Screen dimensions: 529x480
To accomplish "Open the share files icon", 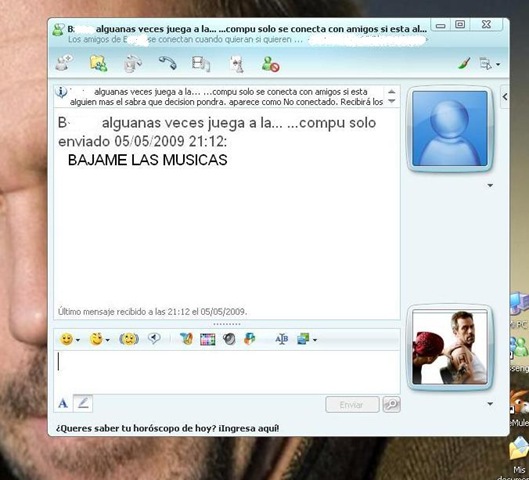I will (99, 63).
